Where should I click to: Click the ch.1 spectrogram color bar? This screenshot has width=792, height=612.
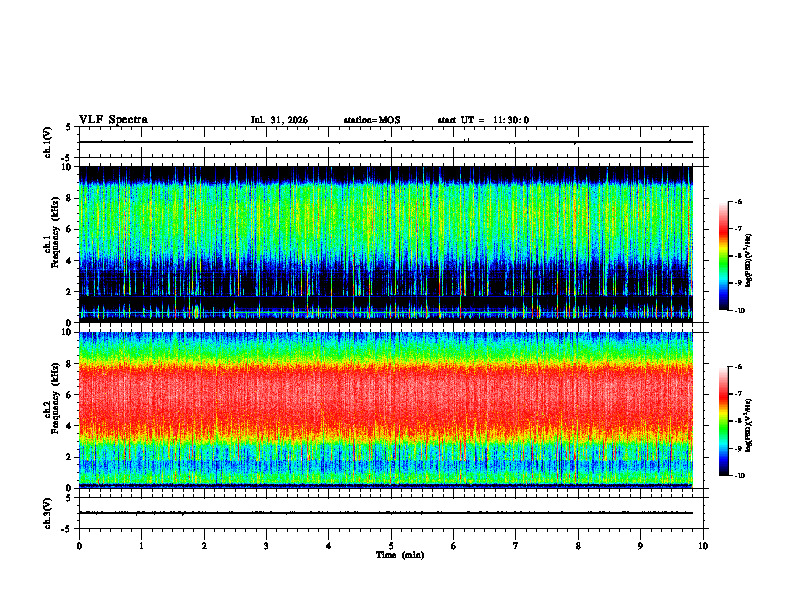(724, 256)
